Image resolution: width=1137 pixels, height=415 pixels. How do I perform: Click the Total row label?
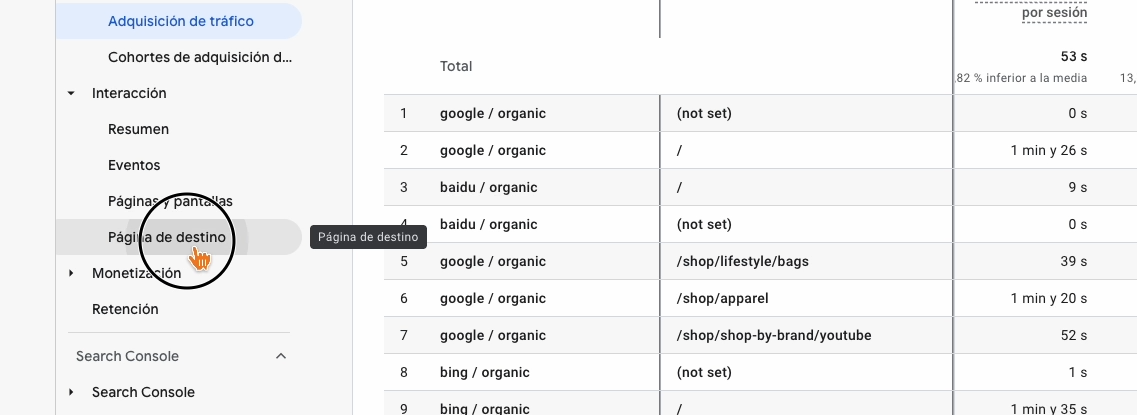tap(456, 66)
